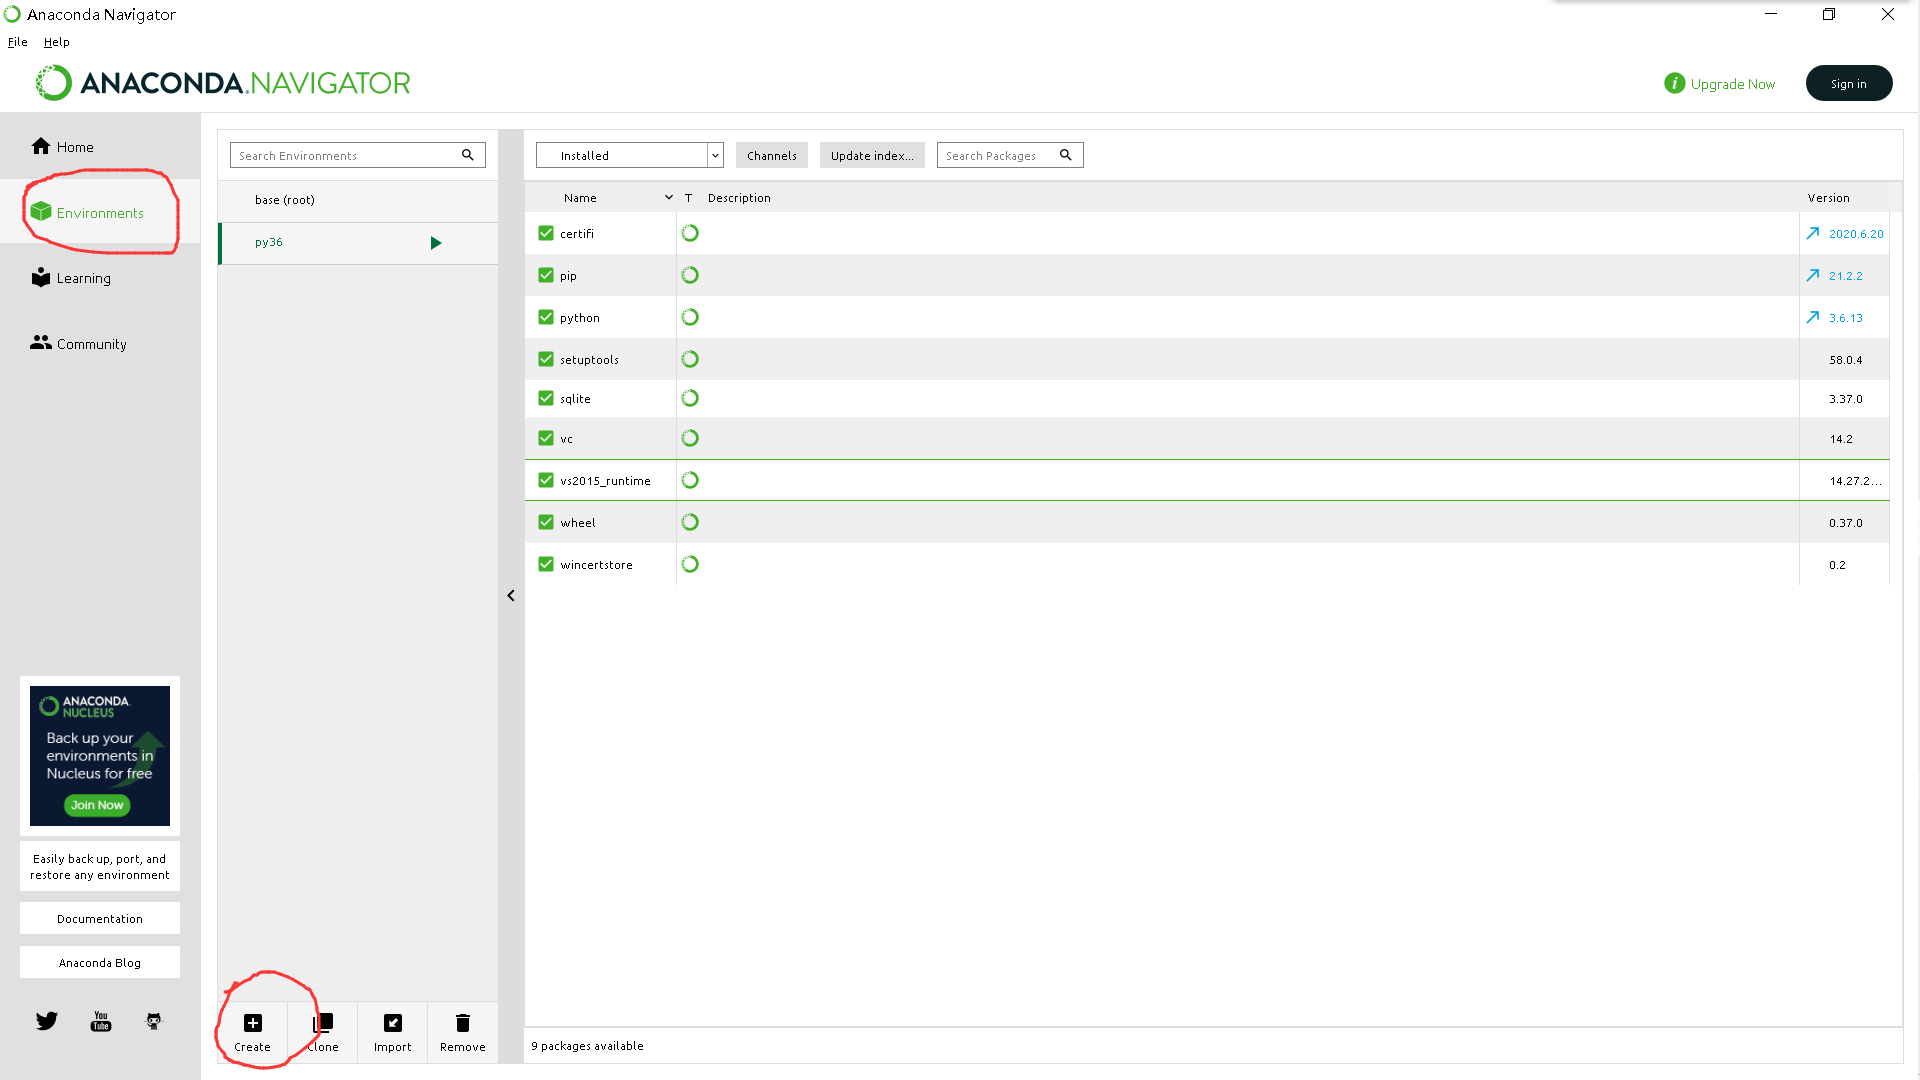Open the File menu
The width and height of the screenshot is (1920, 1080).
17,42
